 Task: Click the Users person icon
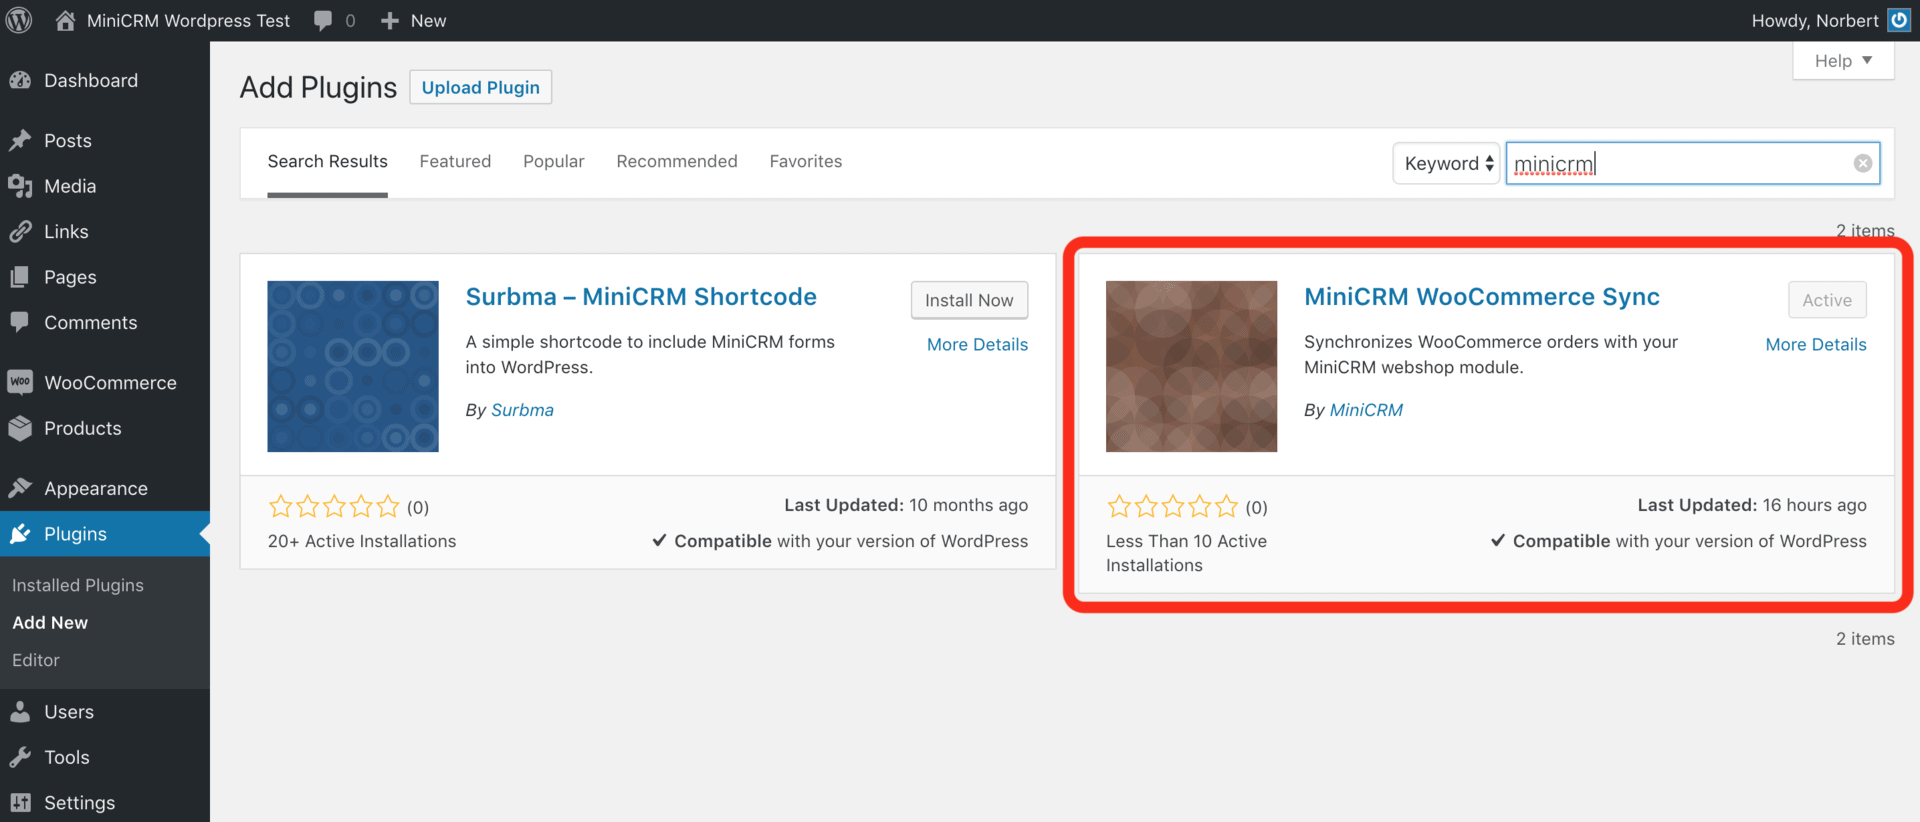click(20, 712)
